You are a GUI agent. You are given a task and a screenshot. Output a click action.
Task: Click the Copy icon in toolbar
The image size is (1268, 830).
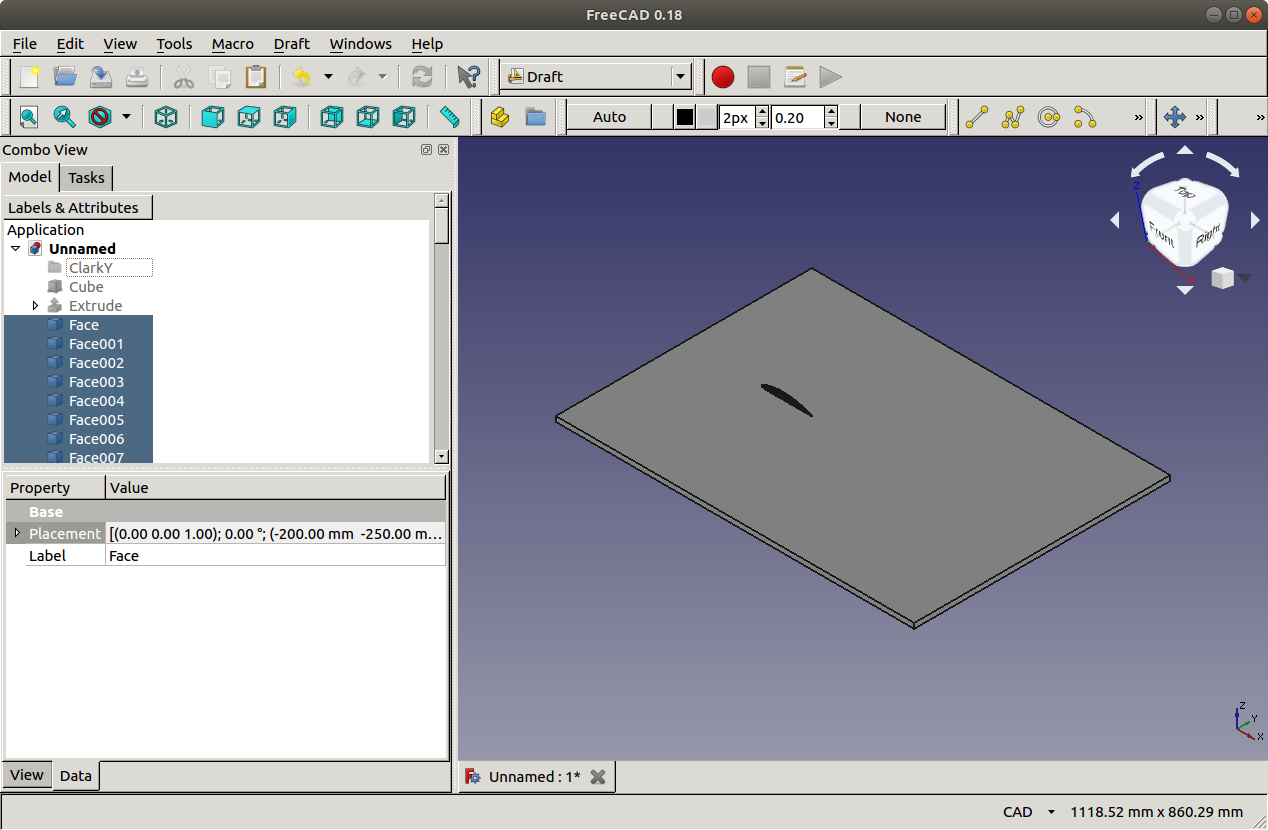(x=220, y=77)
